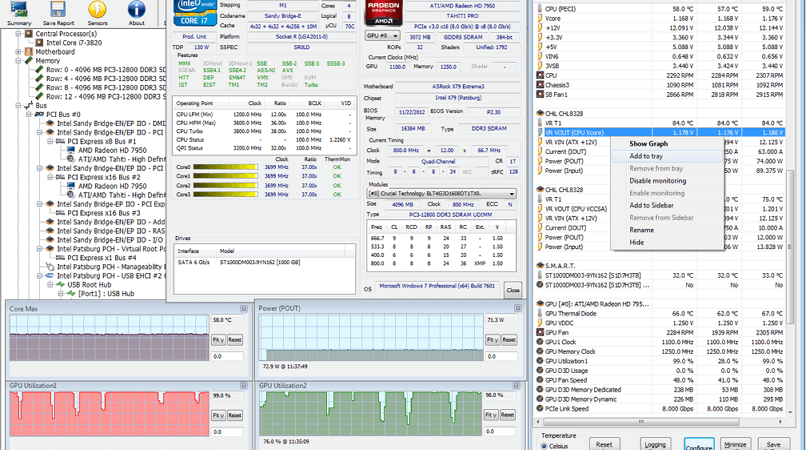Collapse the USB Root Hub node

[x=50, y=284]
